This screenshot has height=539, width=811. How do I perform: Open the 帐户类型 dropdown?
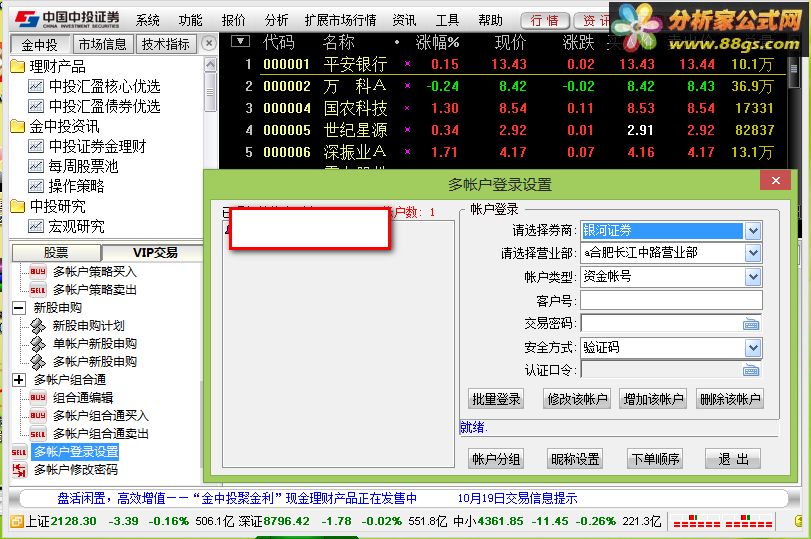(753, 277)
